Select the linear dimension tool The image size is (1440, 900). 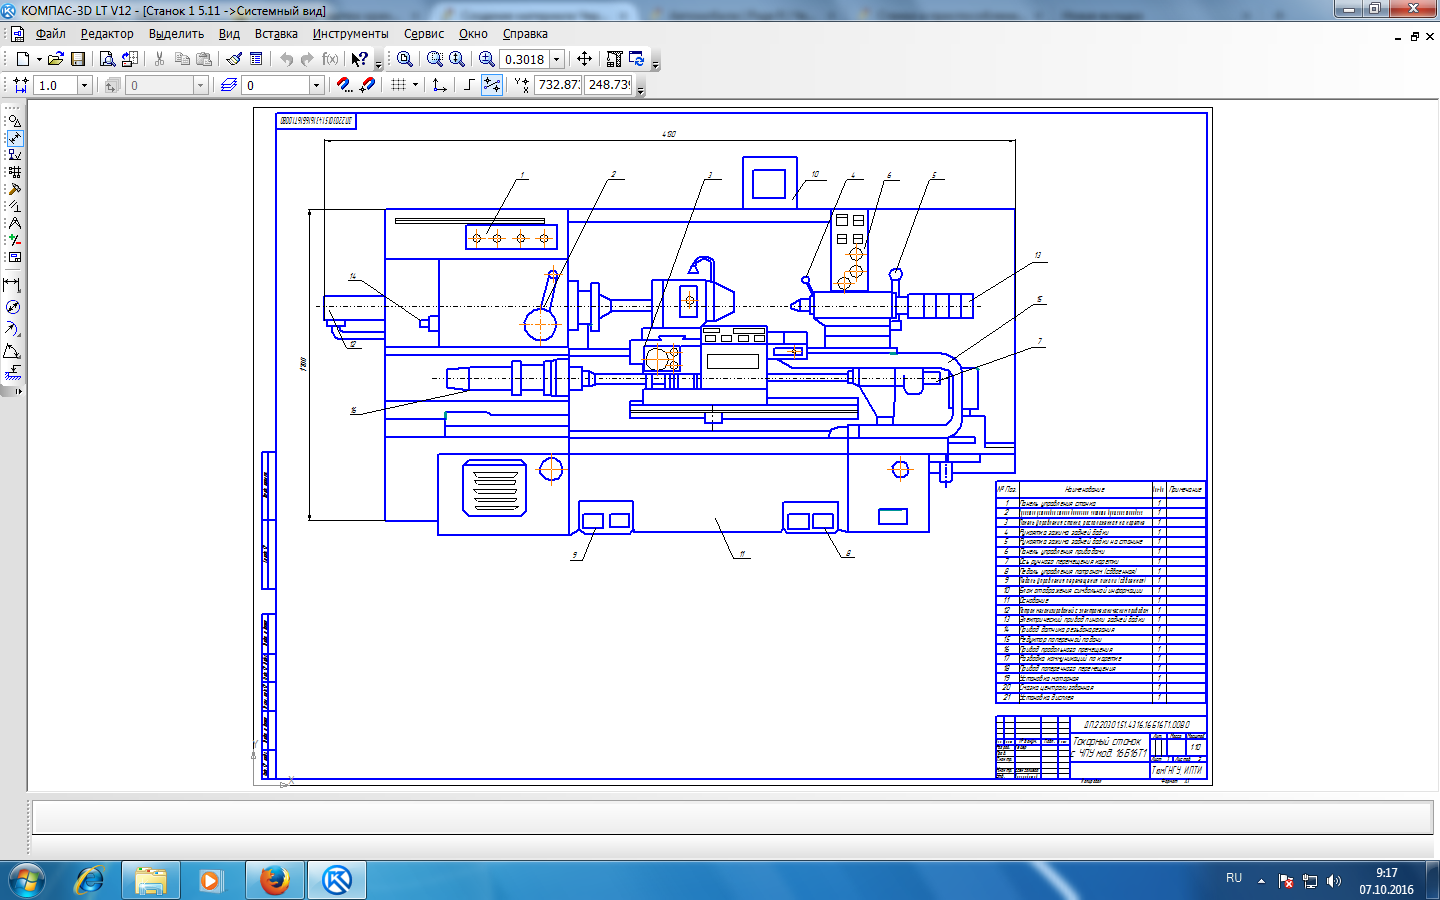pyautogui.click(x=12, y=285)
